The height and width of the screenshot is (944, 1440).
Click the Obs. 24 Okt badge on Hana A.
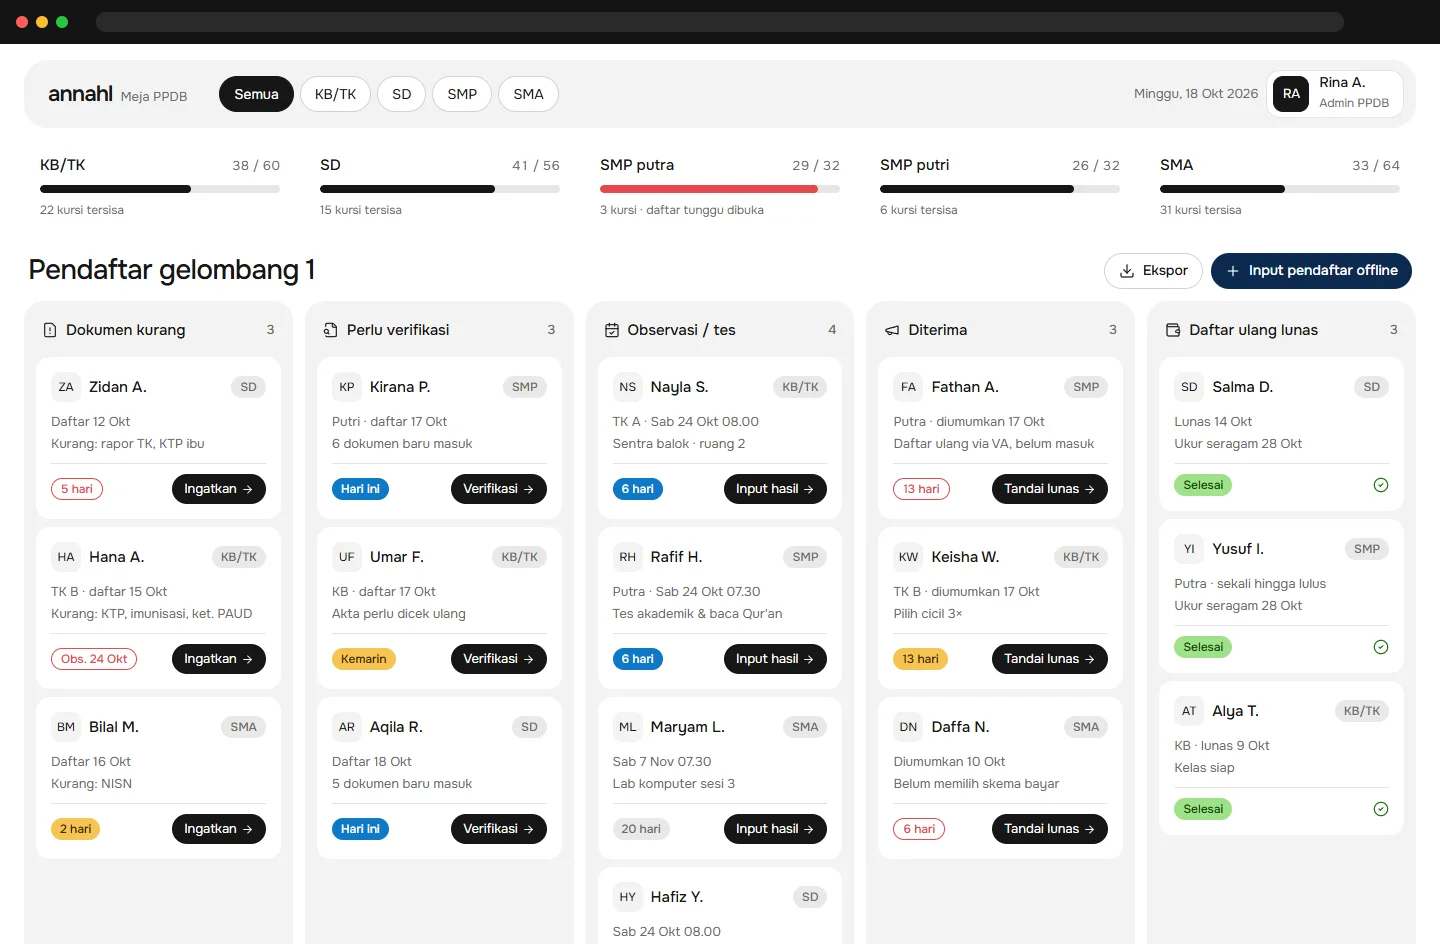[94, 659]
